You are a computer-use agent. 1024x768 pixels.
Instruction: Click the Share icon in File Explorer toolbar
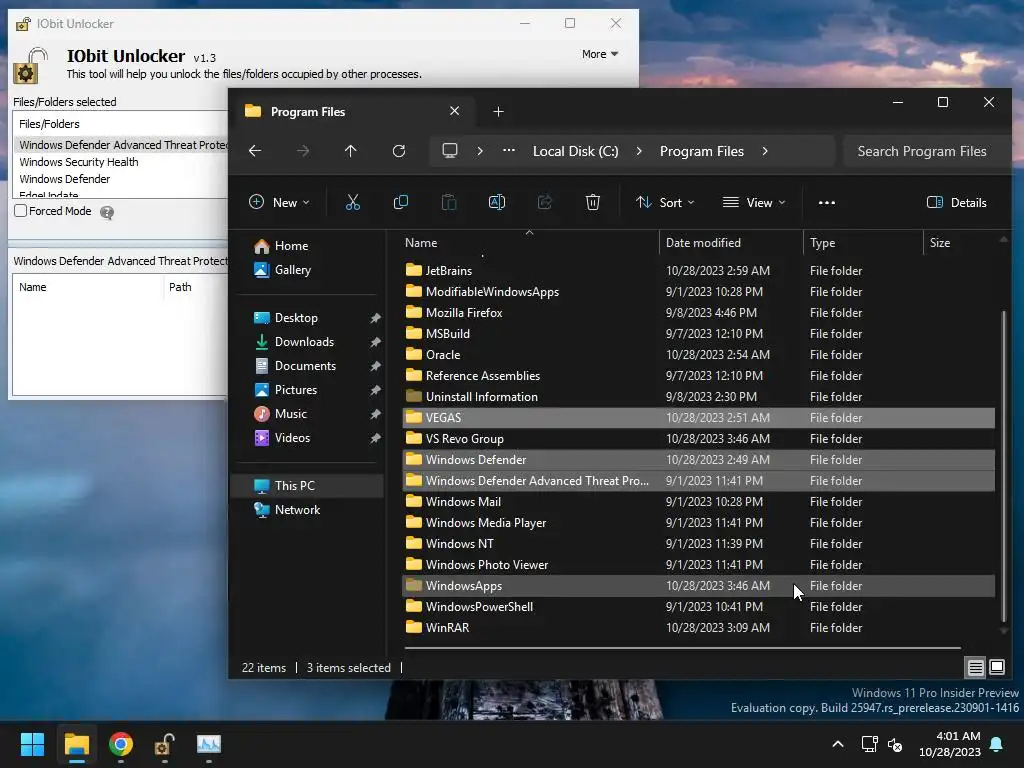point(545,202)
